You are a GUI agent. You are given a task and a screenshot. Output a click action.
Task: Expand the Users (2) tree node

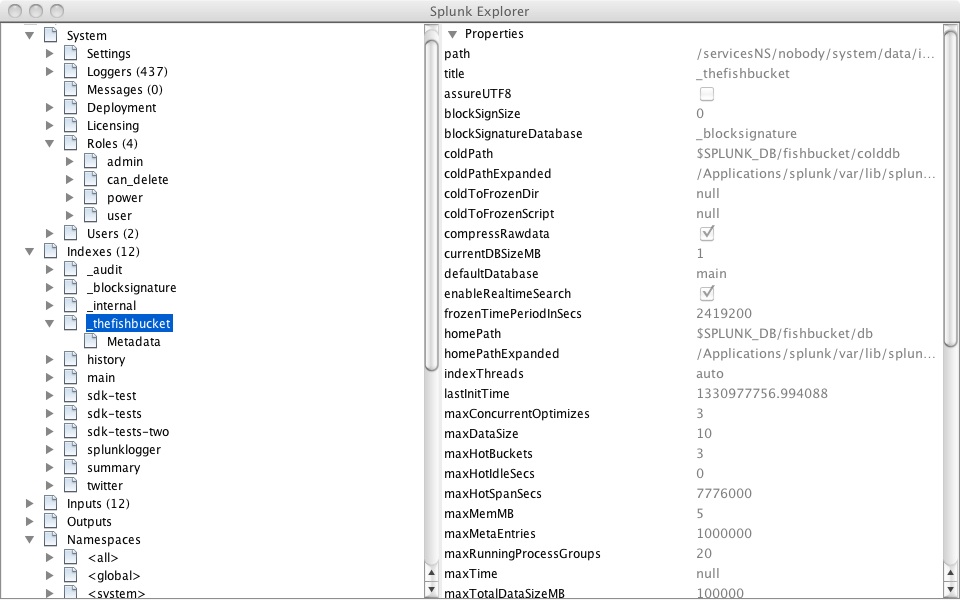coord(50,234)
